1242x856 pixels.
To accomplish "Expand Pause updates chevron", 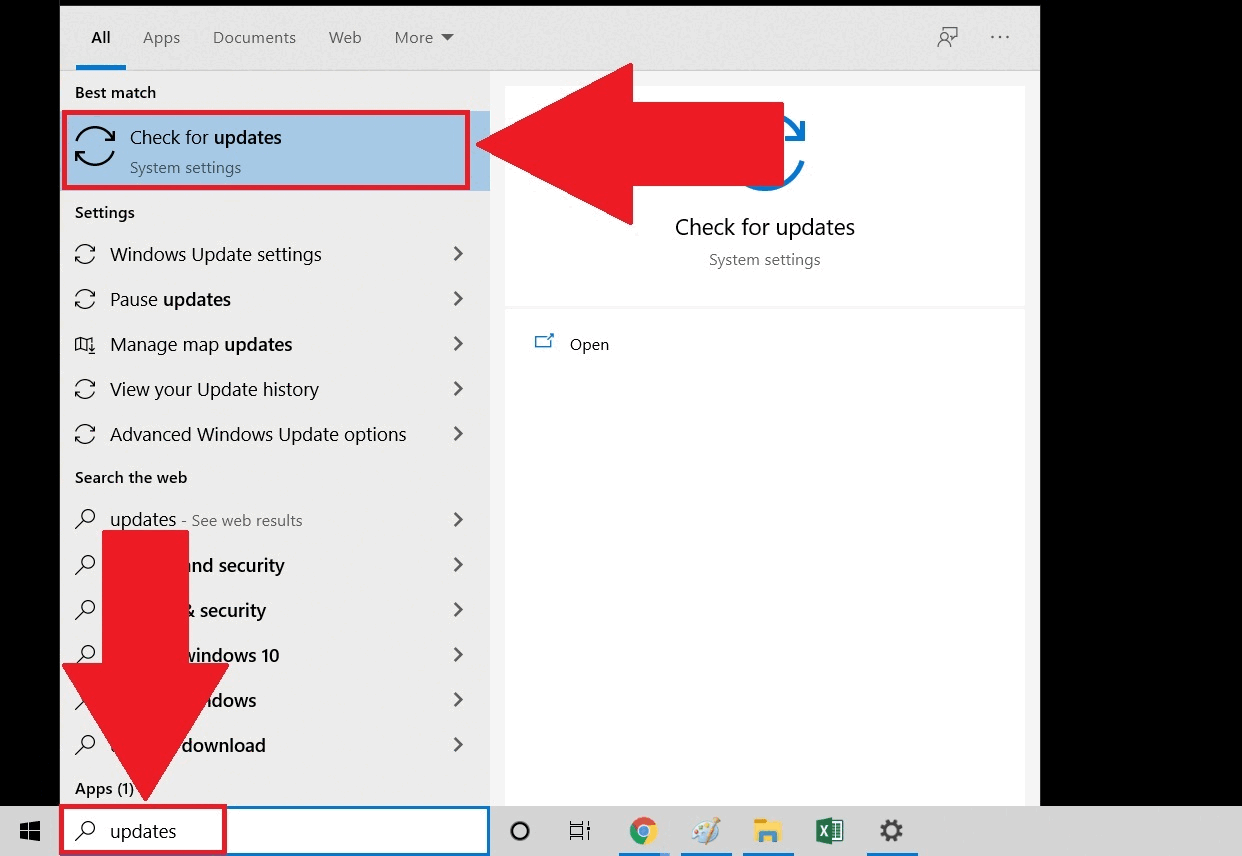I will pos(458,299).
